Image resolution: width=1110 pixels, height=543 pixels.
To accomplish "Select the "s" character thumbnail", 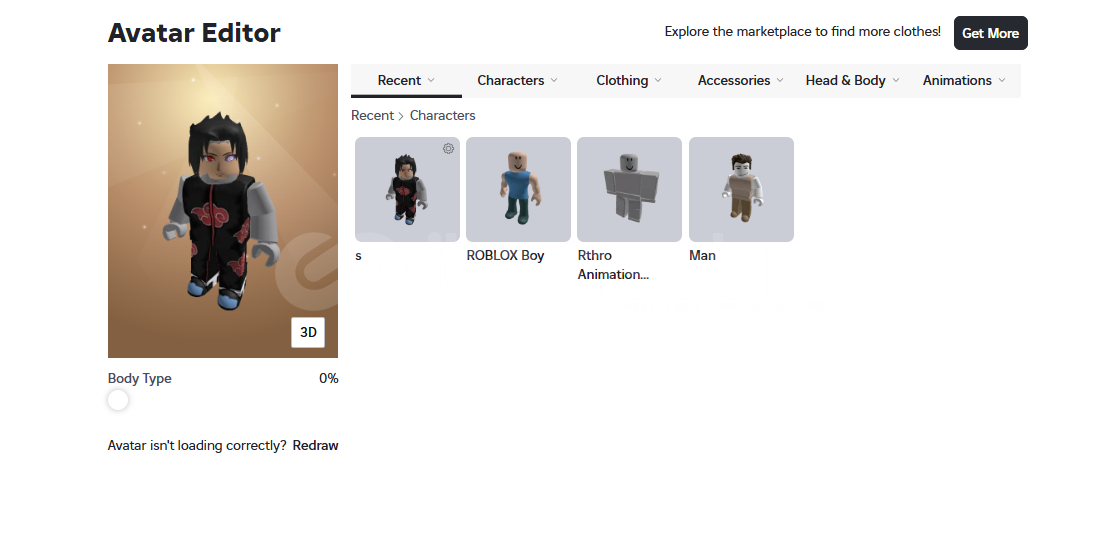I will pyautogui.click(x=407, y=190).
